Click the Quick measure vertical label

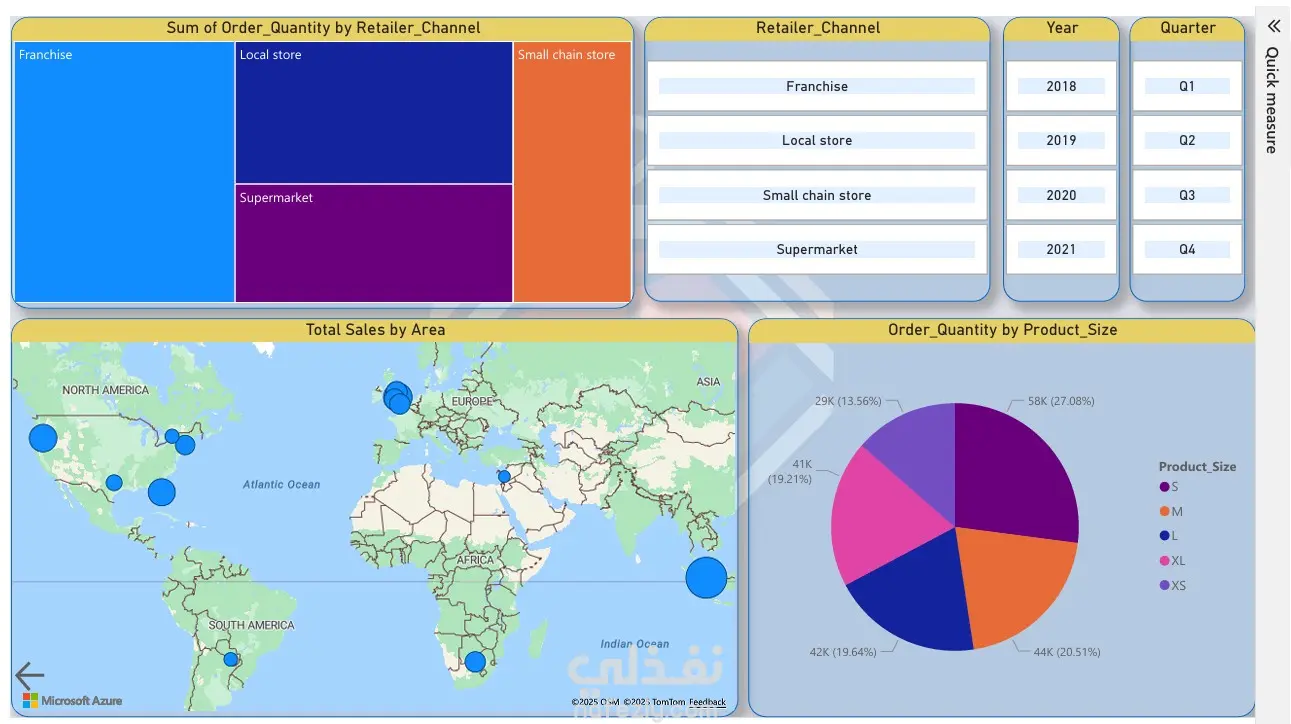click(x=1272, y=100)
